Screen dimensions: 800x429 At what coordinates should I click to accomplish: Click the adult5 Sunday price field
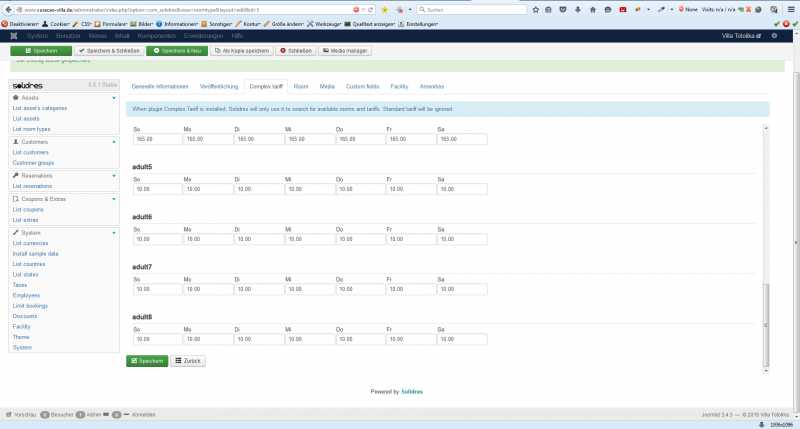(155, 188)
